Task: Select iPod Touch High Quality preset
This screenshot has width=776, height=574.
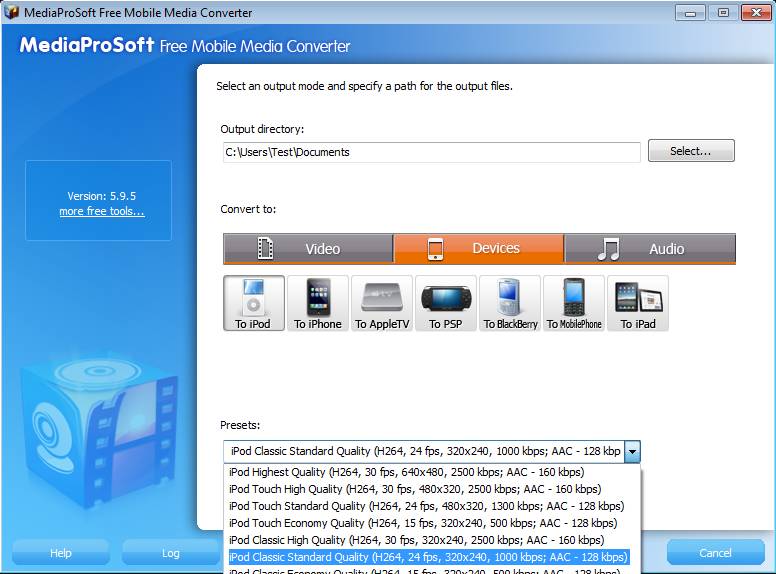Action: (414, 489)
